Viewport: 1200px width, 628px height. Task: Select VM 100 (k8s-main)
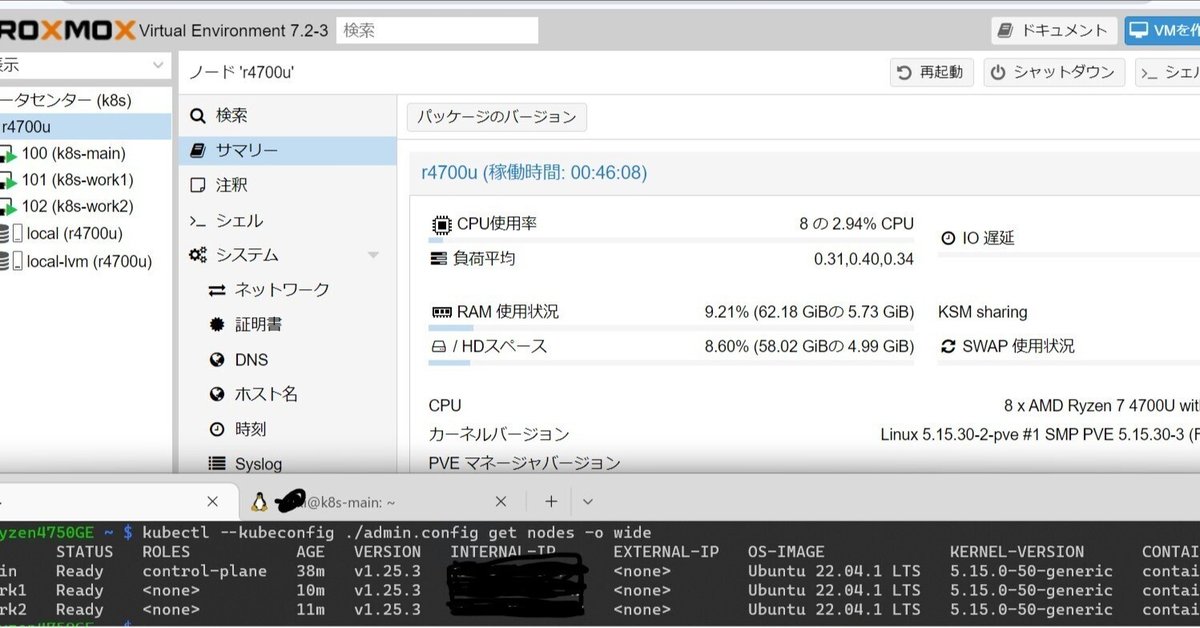74,153
